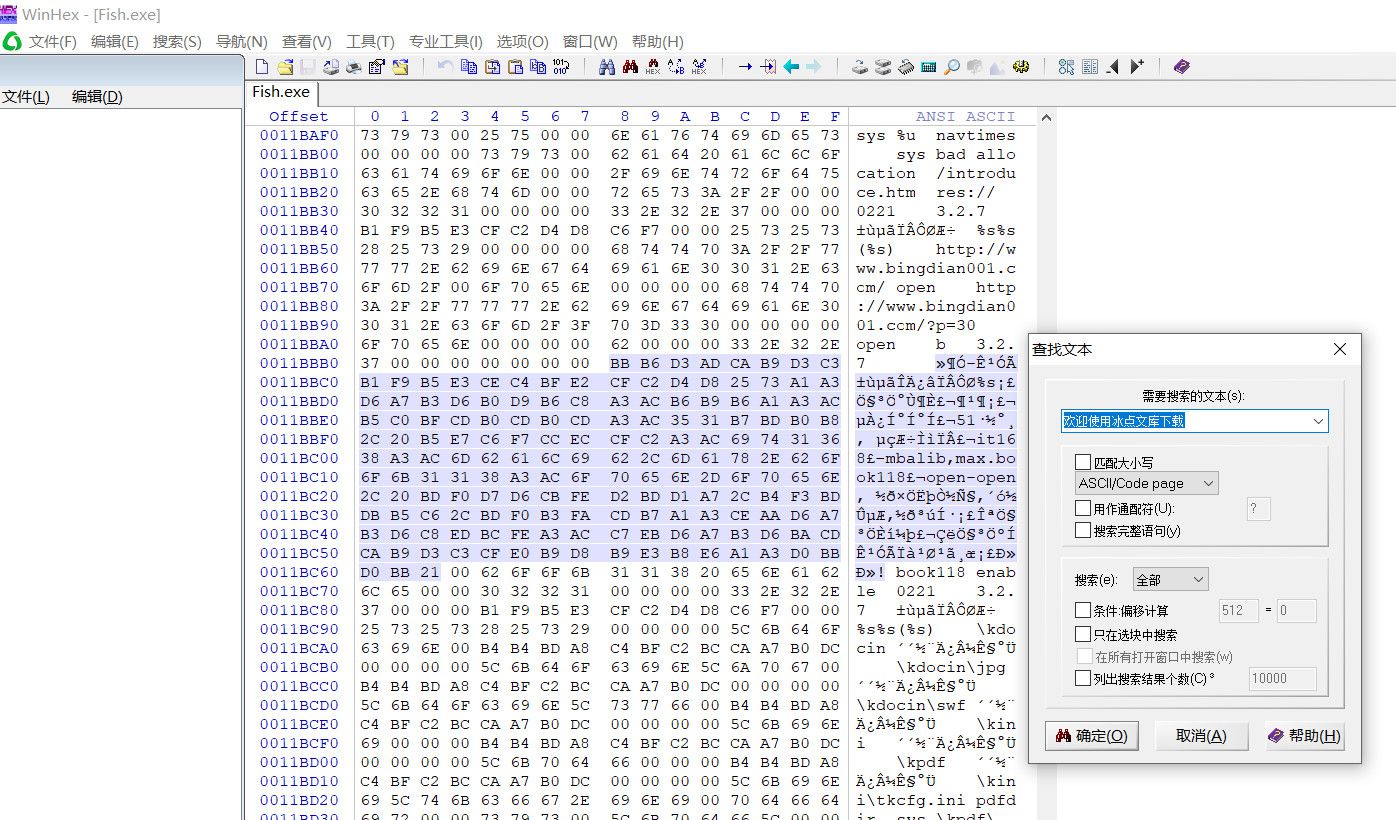Open the 选项(O) menu

point(522,41)
